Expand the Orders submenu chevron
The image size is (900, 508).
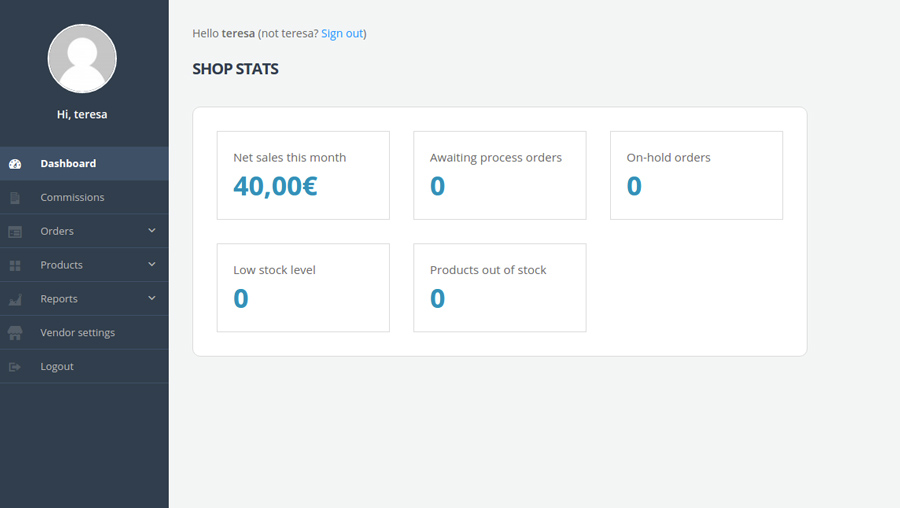pos(152,231)
